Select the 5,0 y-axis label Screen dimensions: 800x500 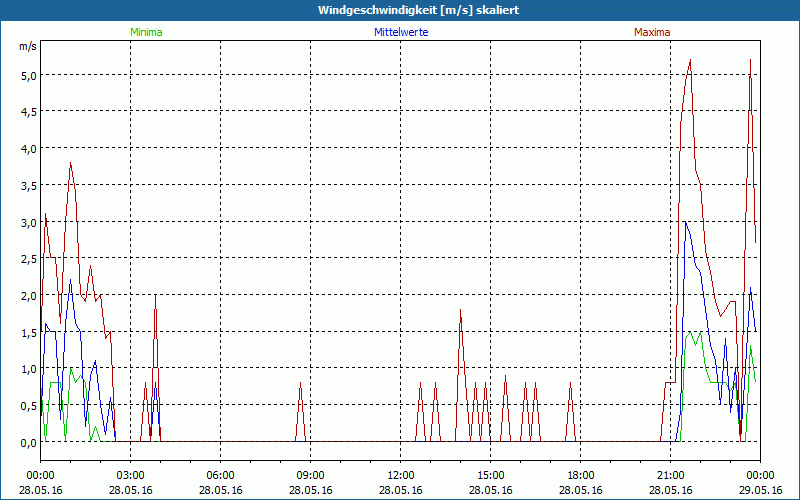pyautogui.click(x=27, y=75)
